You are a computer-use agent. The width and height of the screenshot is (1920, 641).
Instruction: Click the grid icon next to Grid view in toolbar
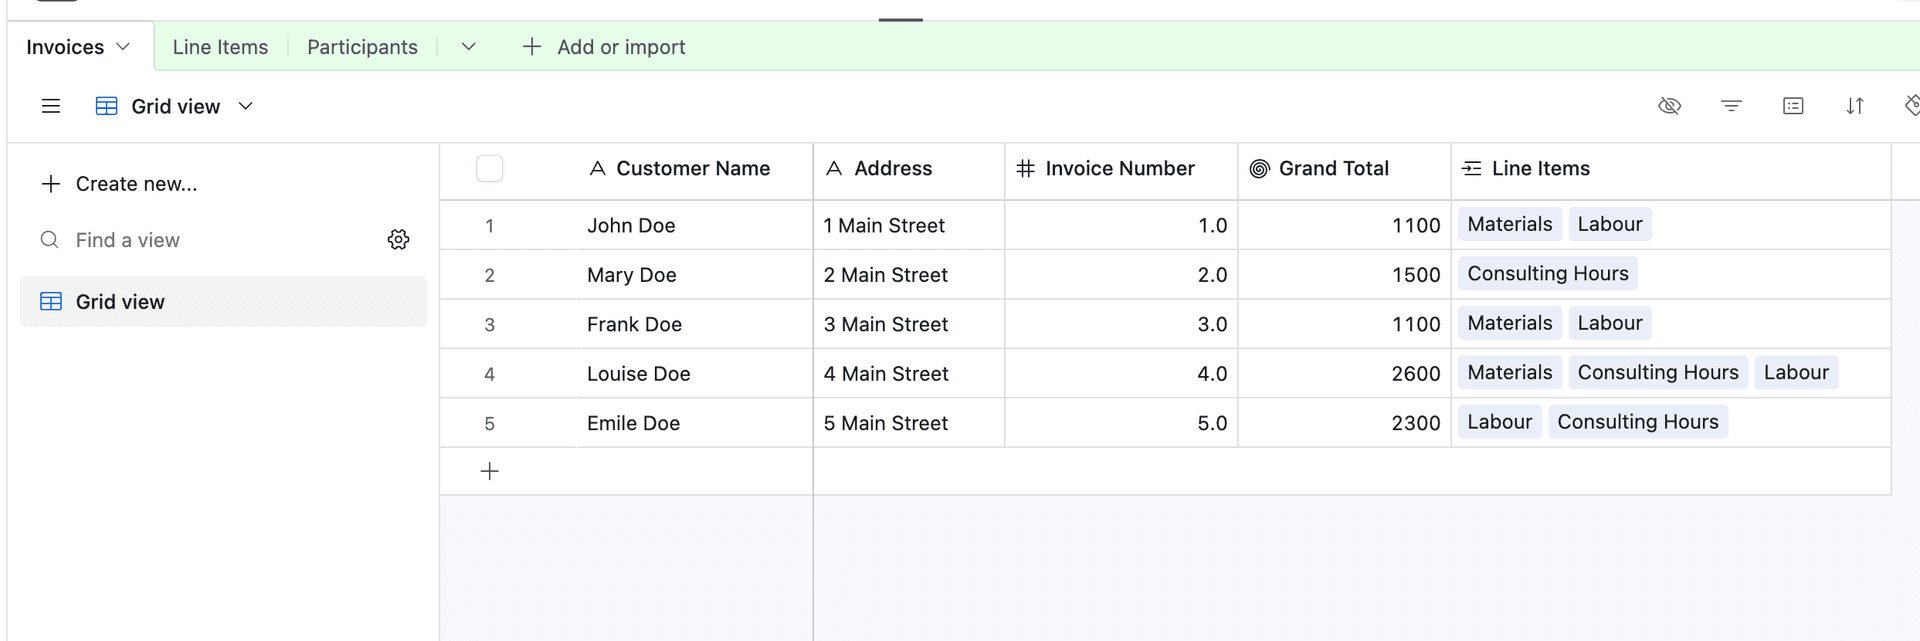(106, 106)
